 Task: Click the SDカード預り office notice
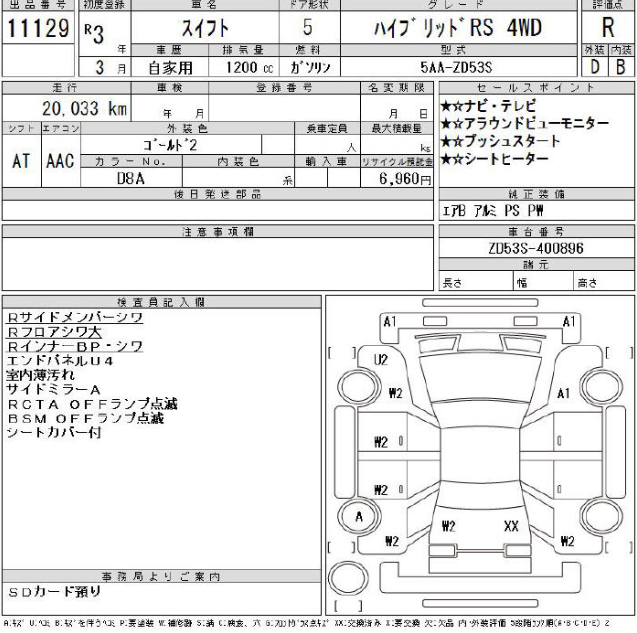tap(54, 592)
